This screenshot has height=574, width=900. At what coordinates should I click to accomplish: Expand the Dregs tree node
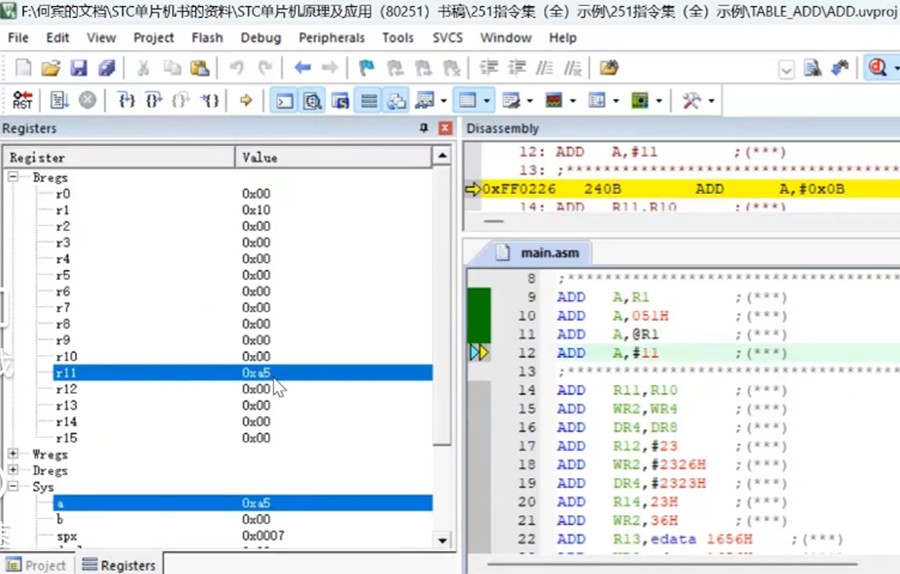[13, 470]
